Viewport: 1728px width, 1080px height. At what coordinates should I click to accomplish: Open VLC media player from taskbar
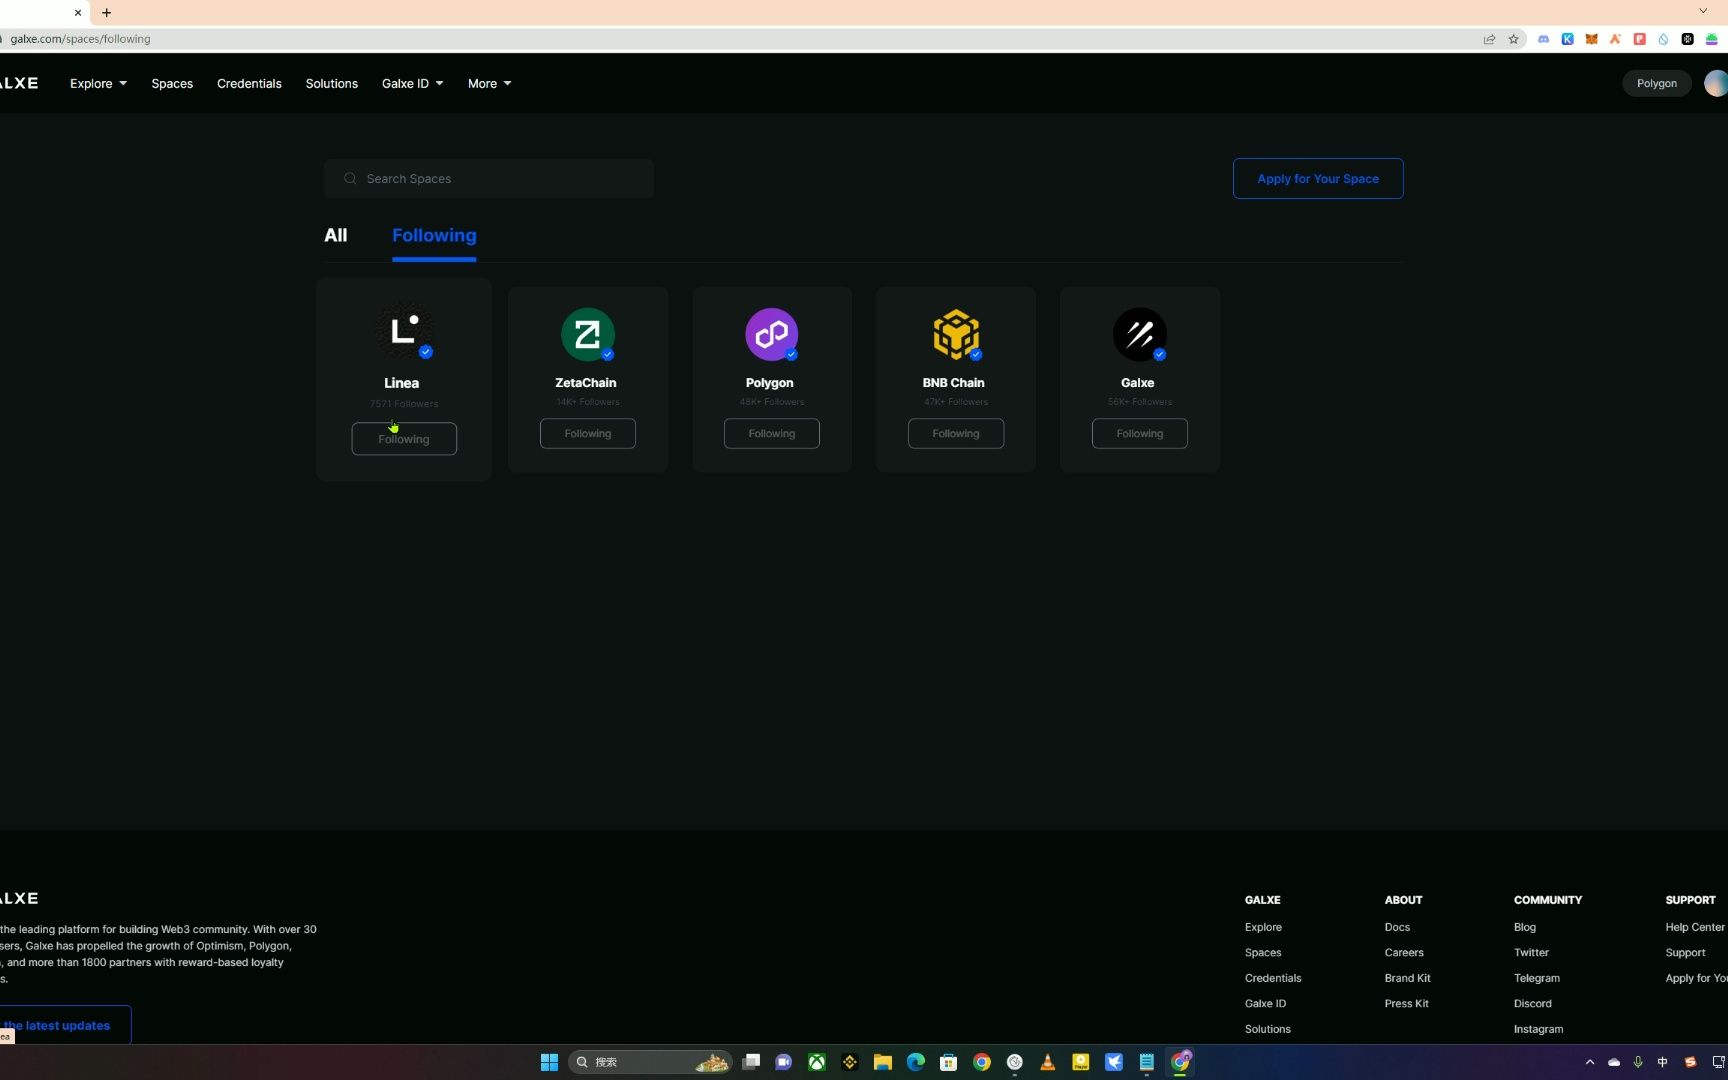(1048, 1062)
